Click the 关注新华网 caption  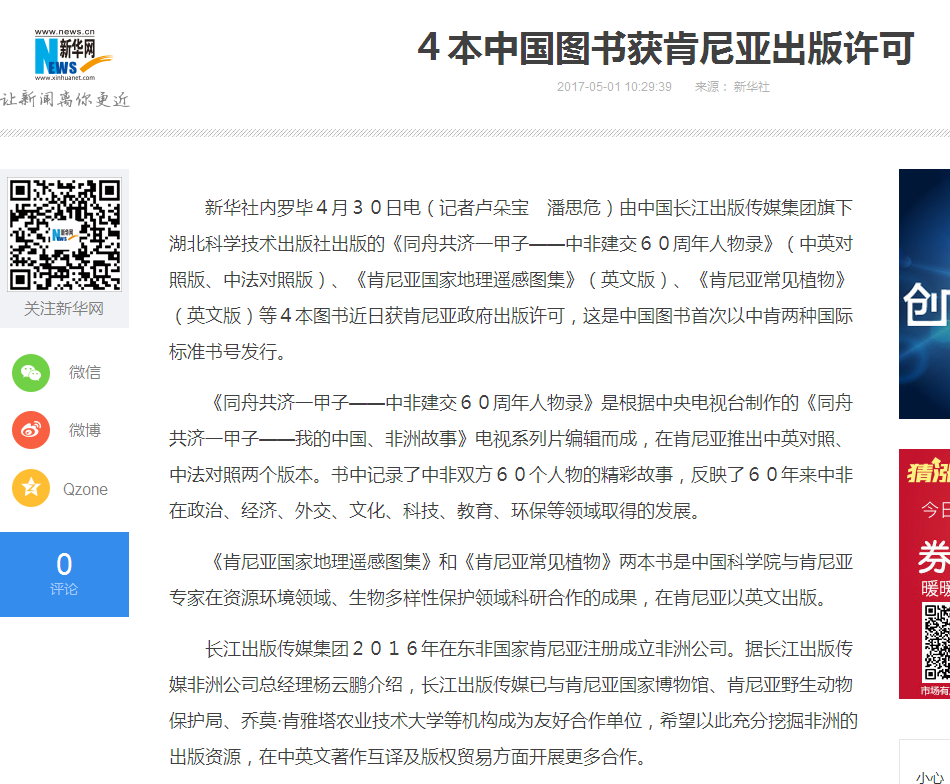coord(64,309)
